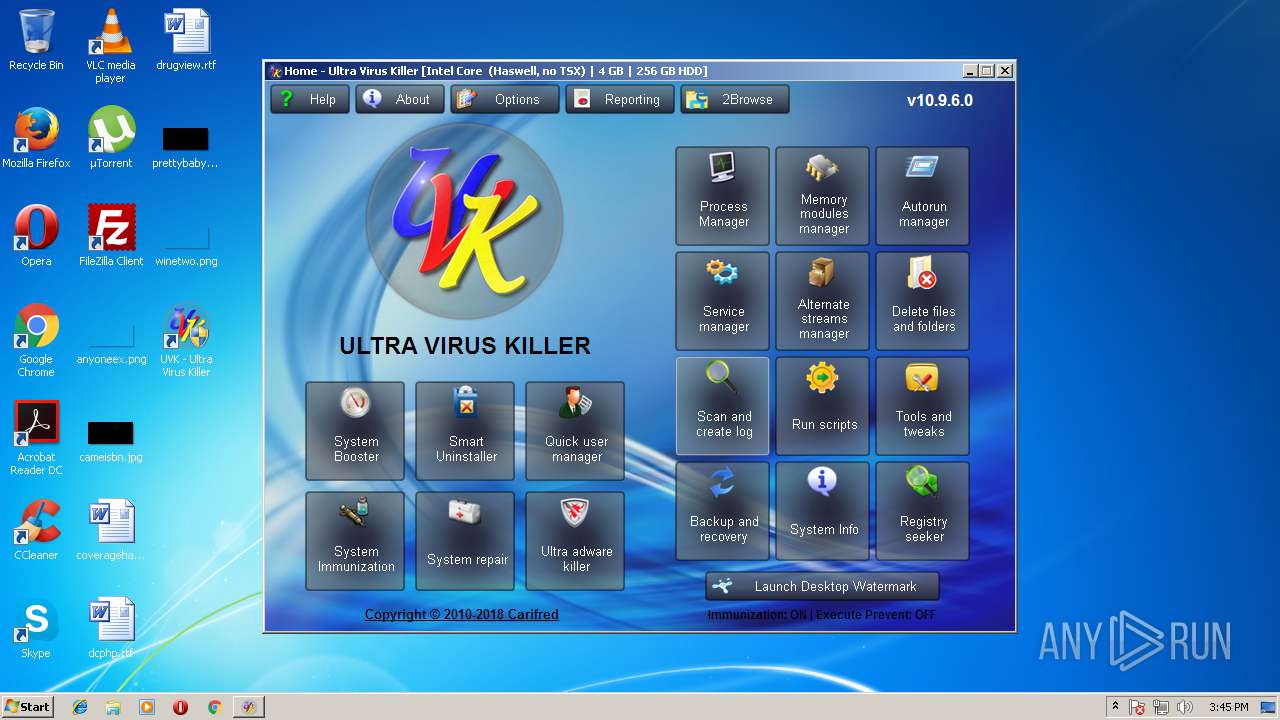Open Alternate streams manager
The image size is (1280, 720).
pyautogui.click(x=823, y=301)
